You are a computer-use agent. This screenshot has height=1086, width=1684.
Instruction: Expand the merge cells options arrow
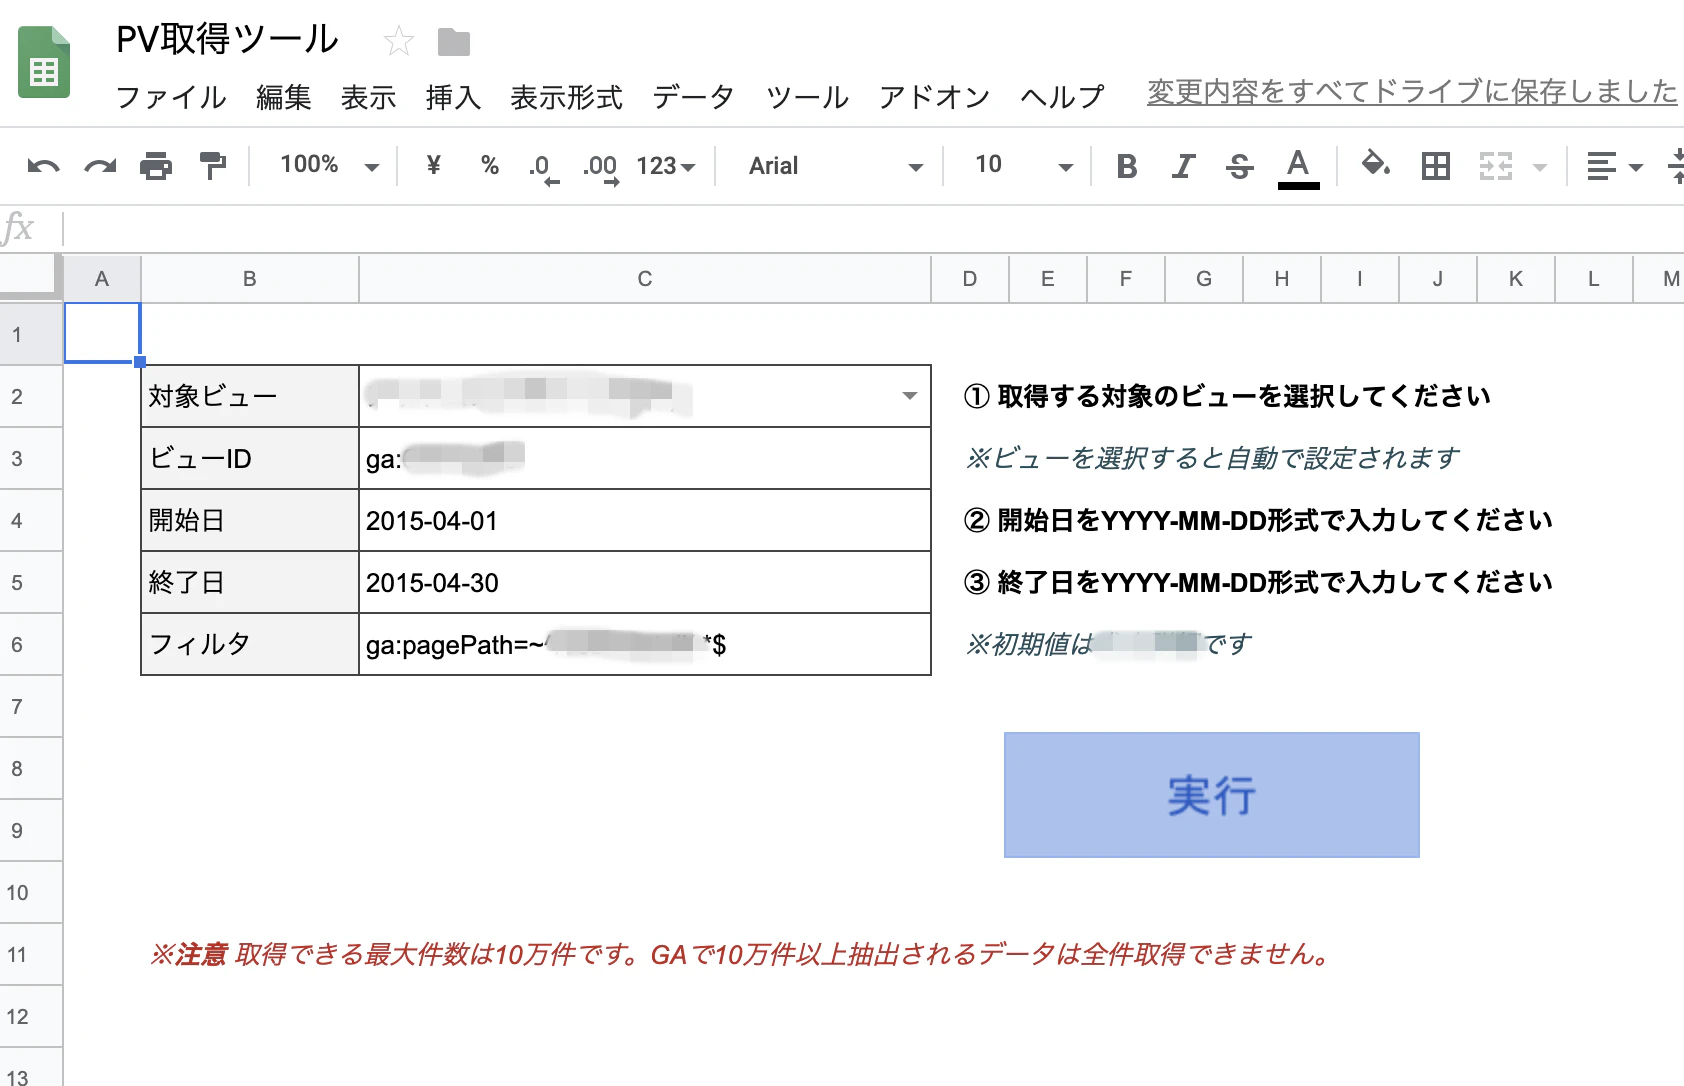pyautogui.click(x=1540, y=167)
